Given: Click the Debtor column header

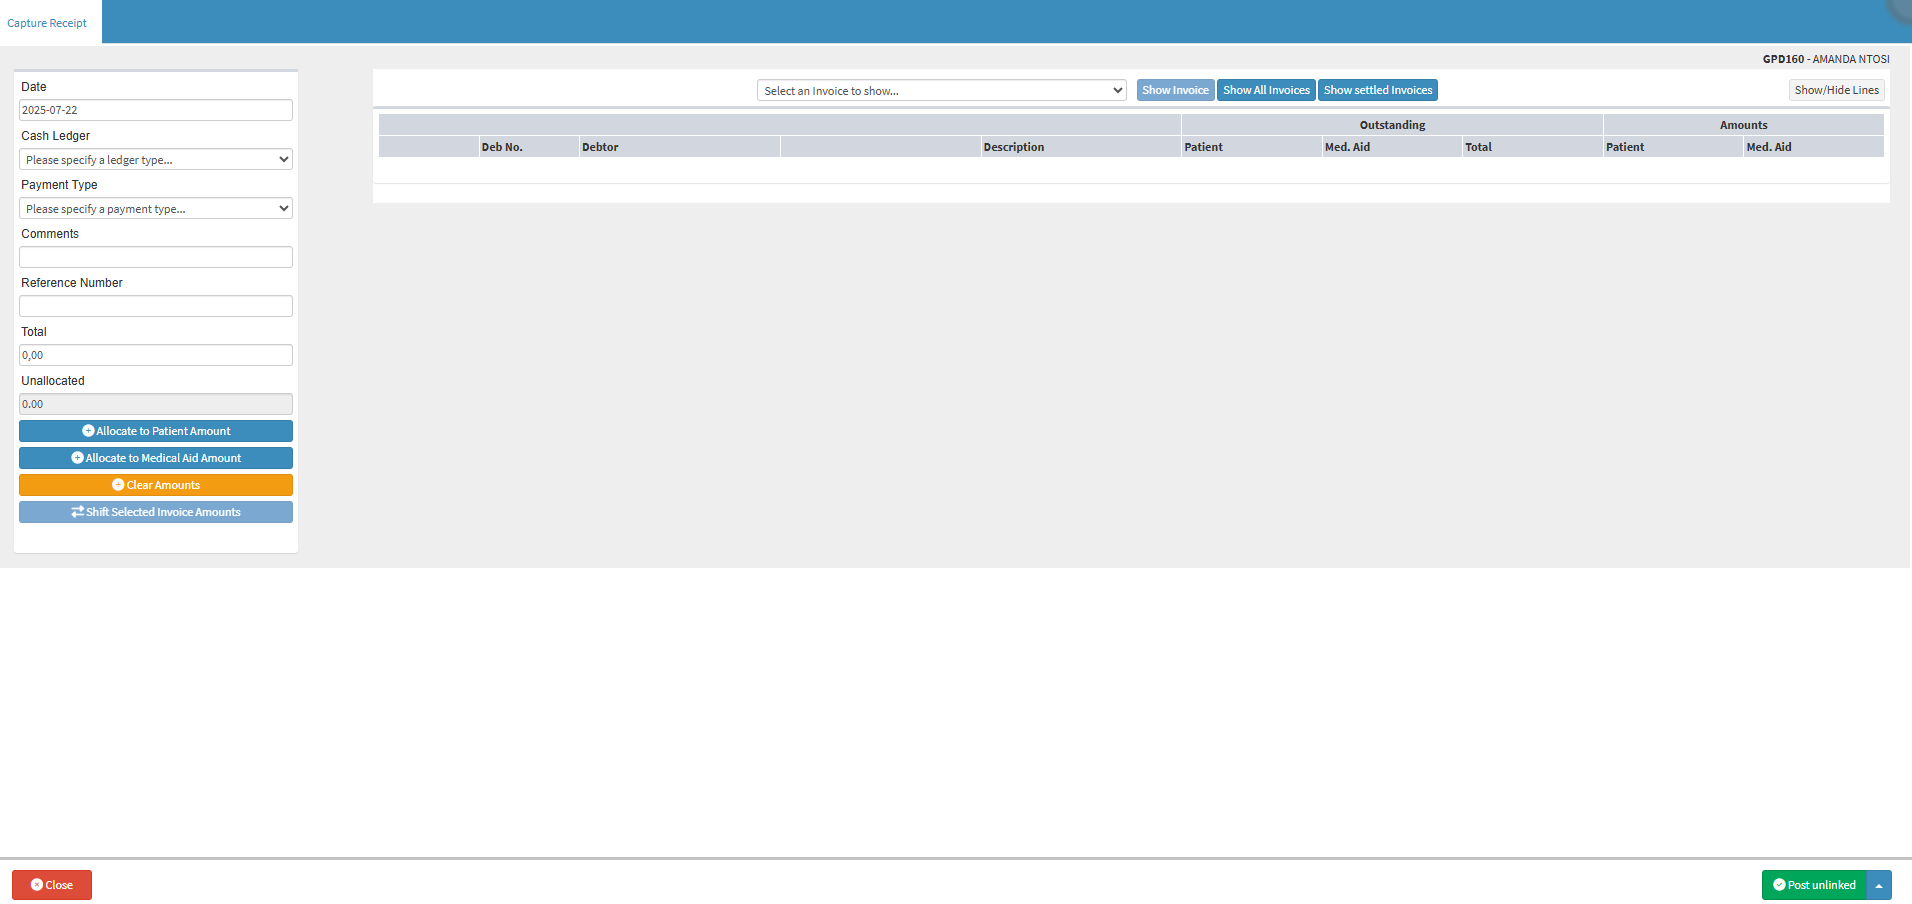Looking at the screenshot, I should click(x=679, y=147).
